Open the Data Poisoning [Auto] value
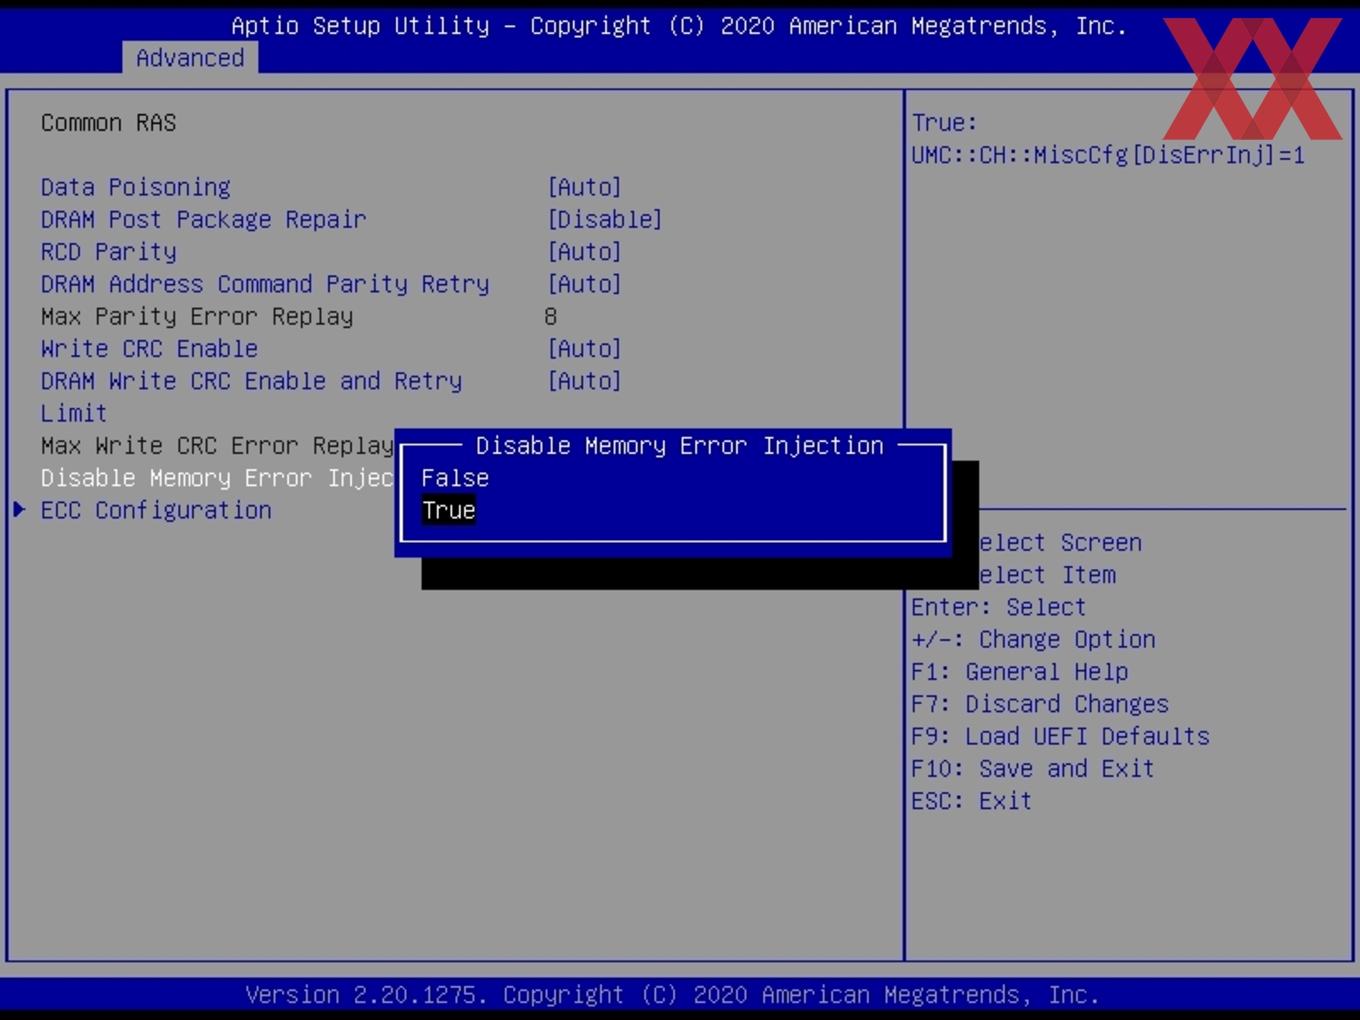The image size is (1360, 1020). [x=584, y=187]
